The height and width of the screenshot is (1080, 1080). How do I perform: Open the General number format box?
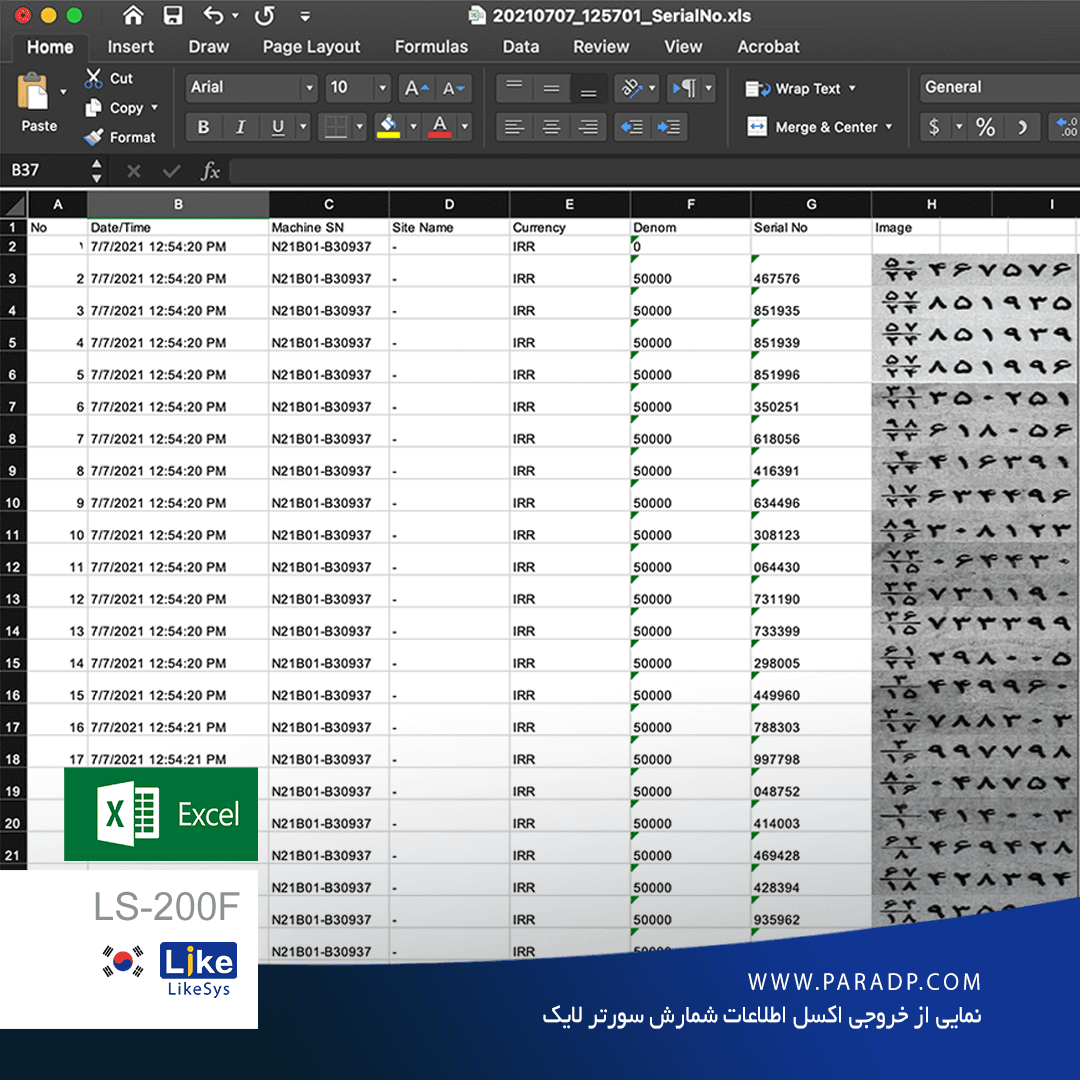tap(999, 87)
